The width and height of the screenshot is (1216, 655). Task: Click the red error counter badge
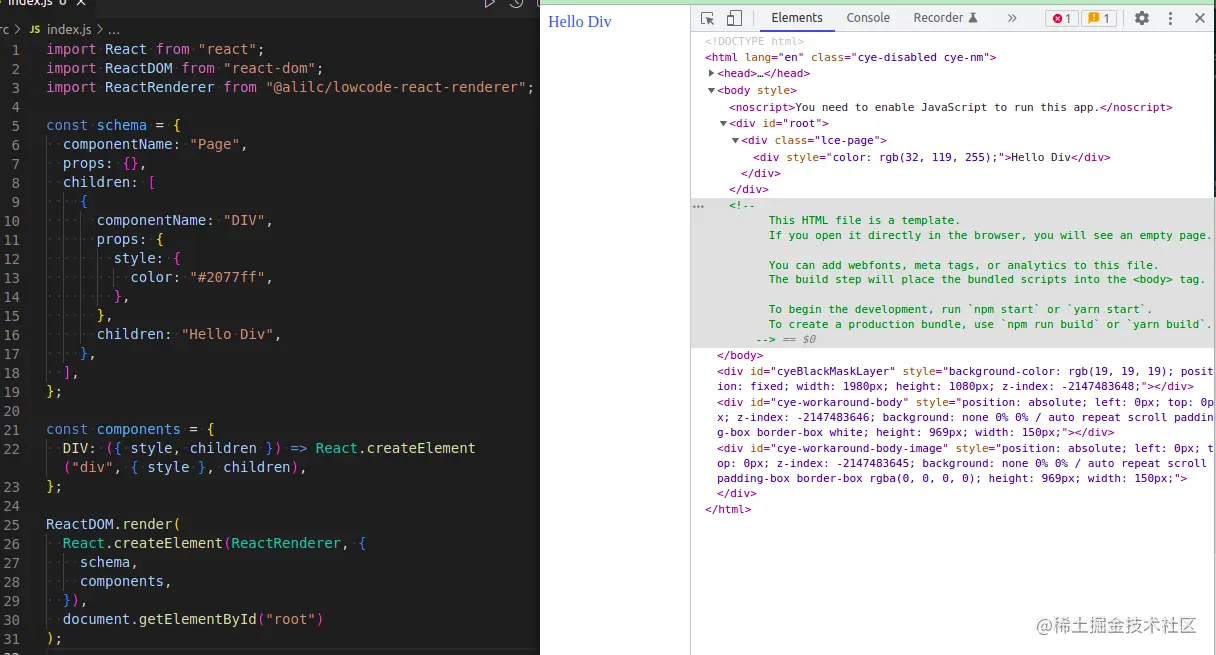click(x=1061, y=18)
